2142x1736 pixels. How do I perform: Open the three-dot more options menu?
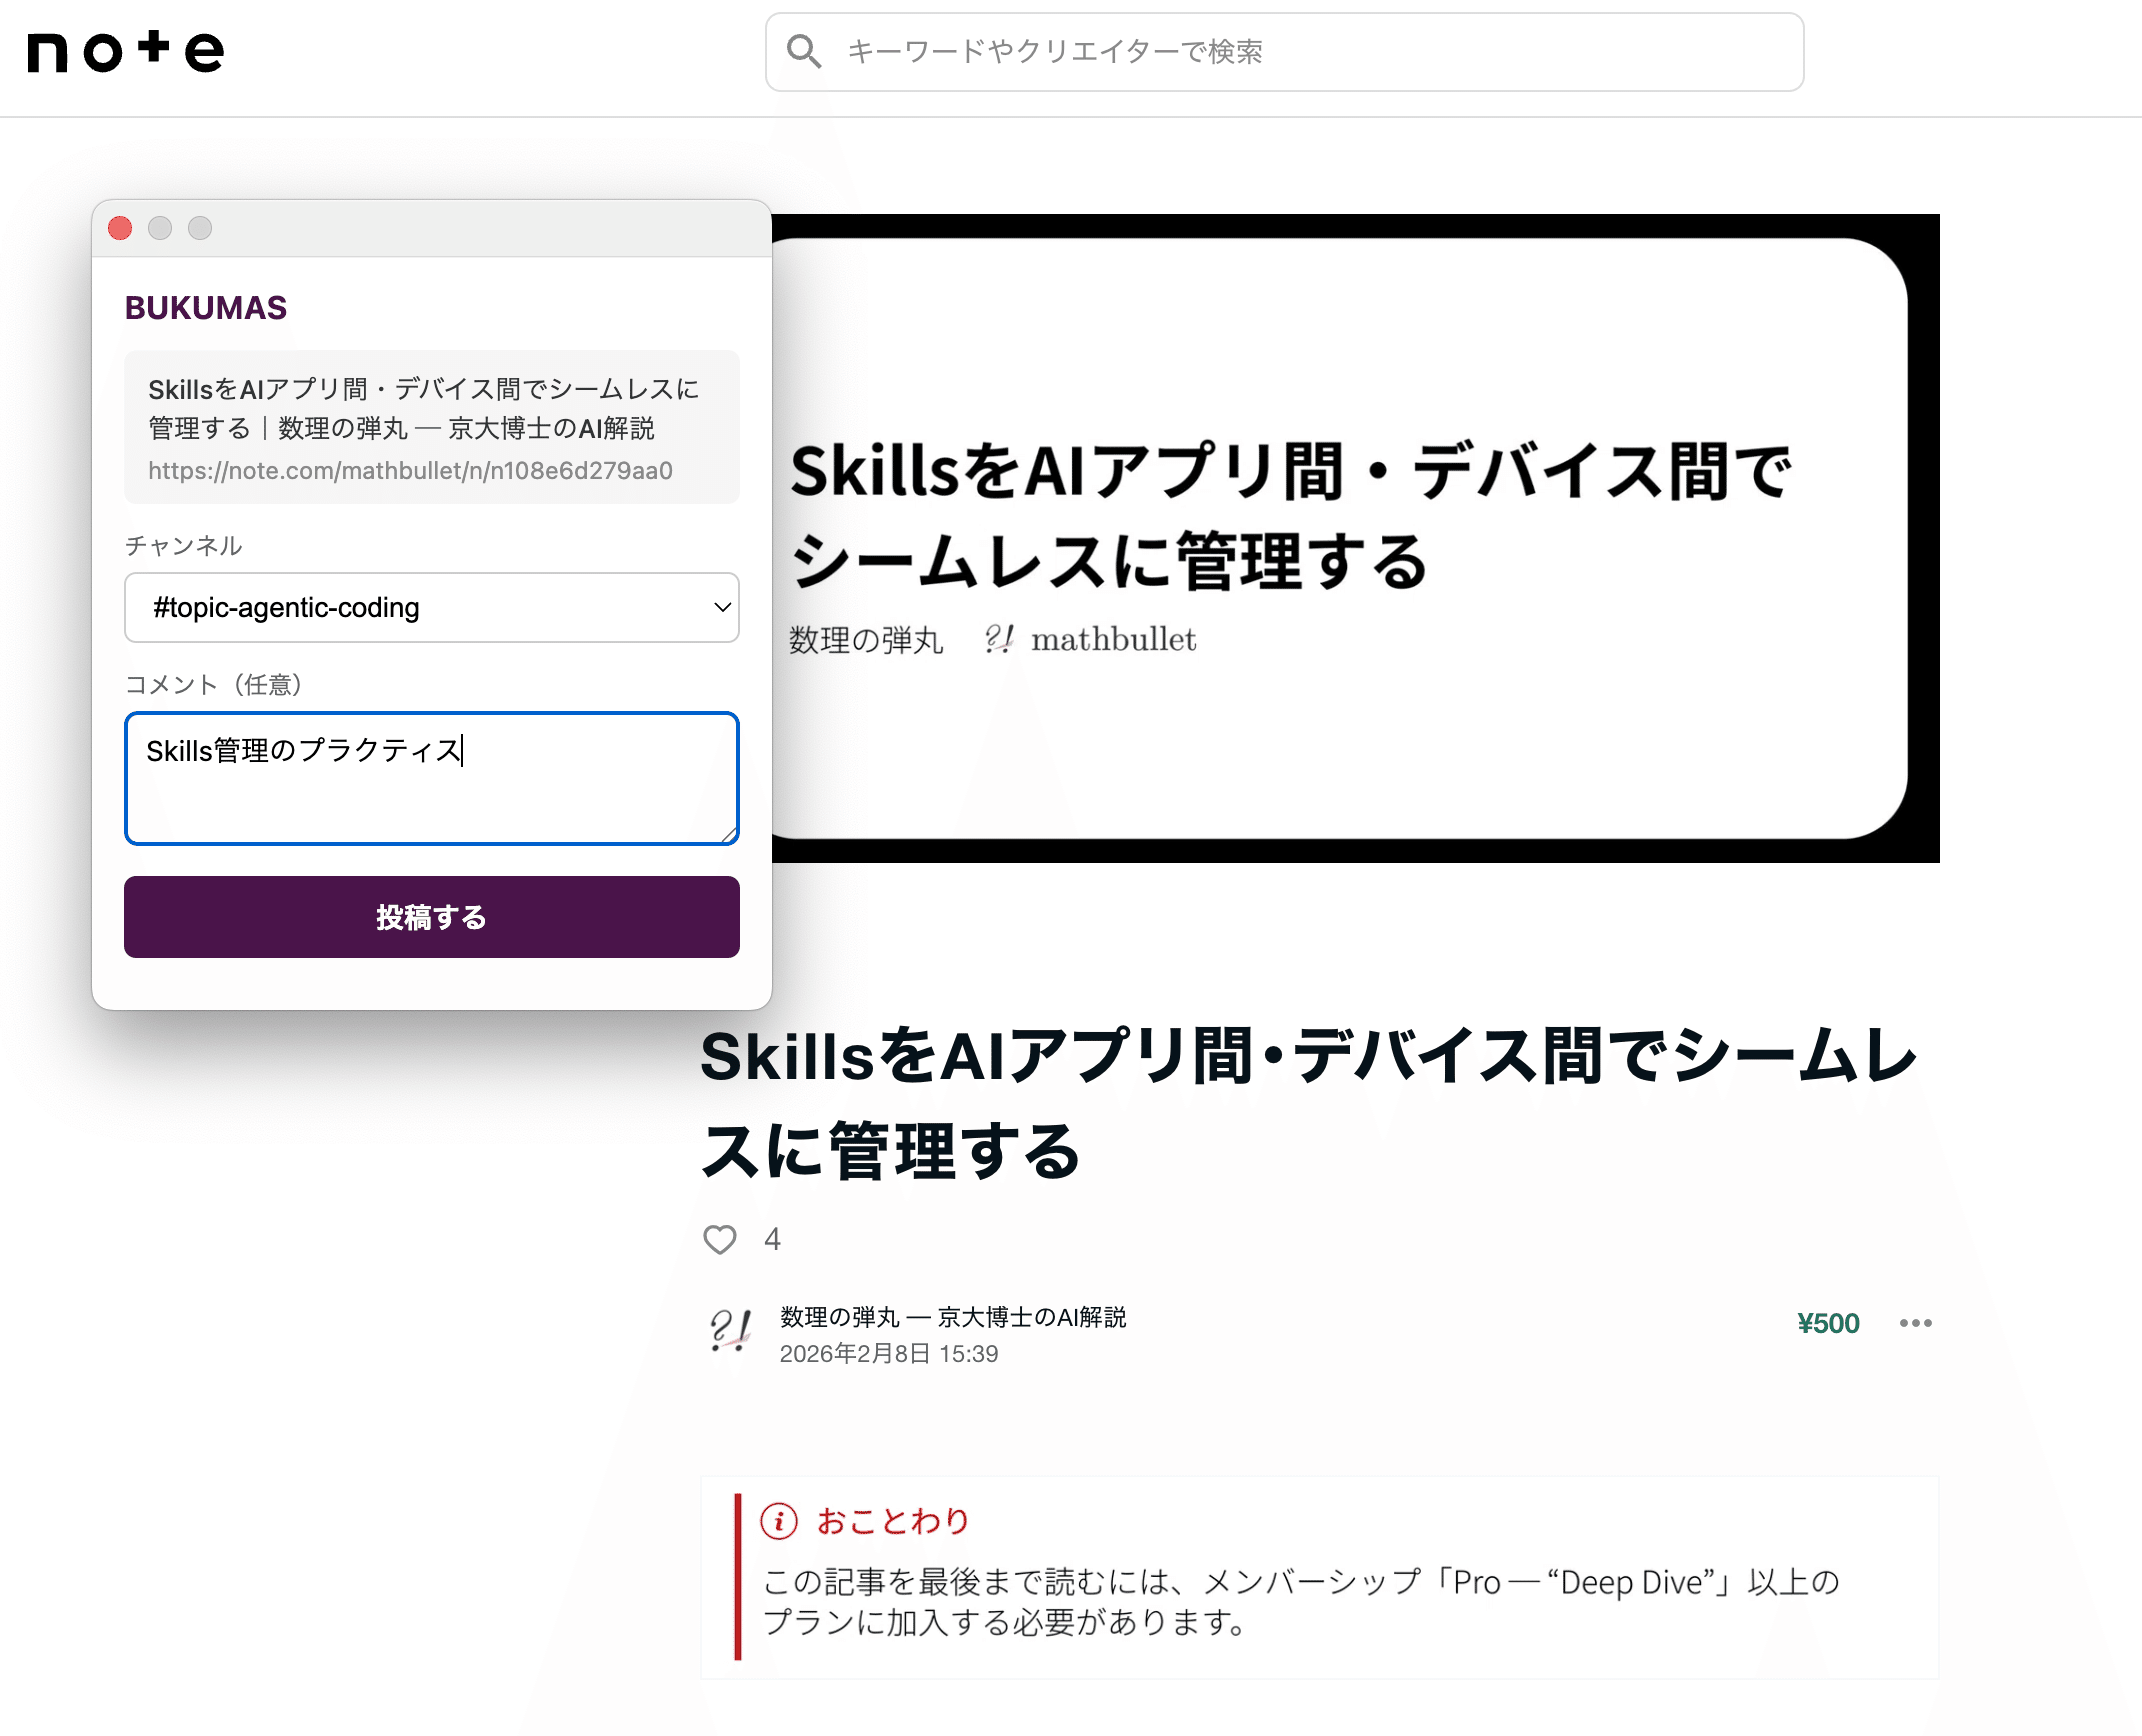[1915, 1323]
